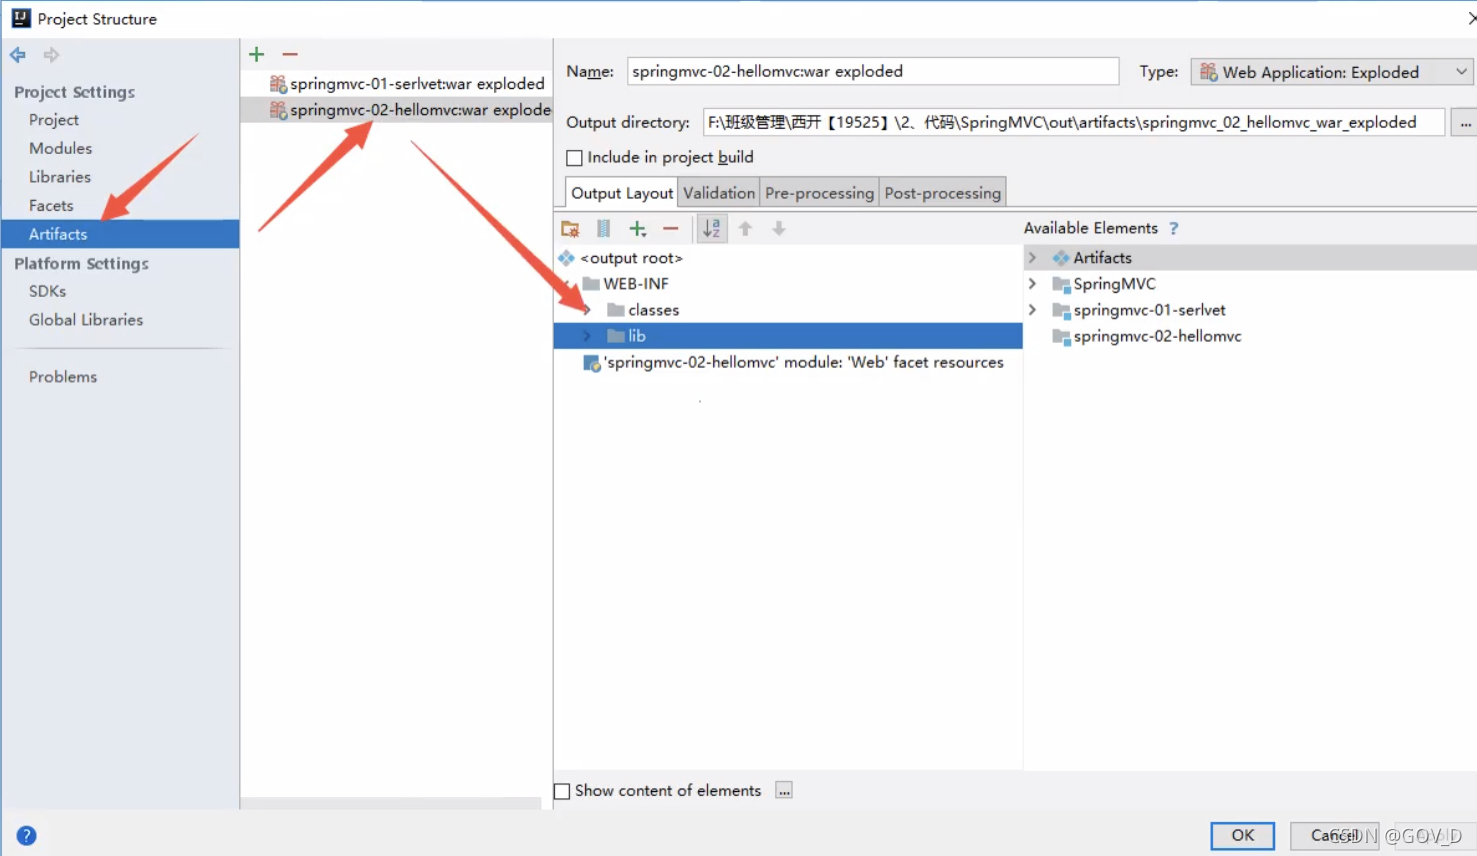Click the output root icon
The image size is (1477, 856).
coord(567,258)
